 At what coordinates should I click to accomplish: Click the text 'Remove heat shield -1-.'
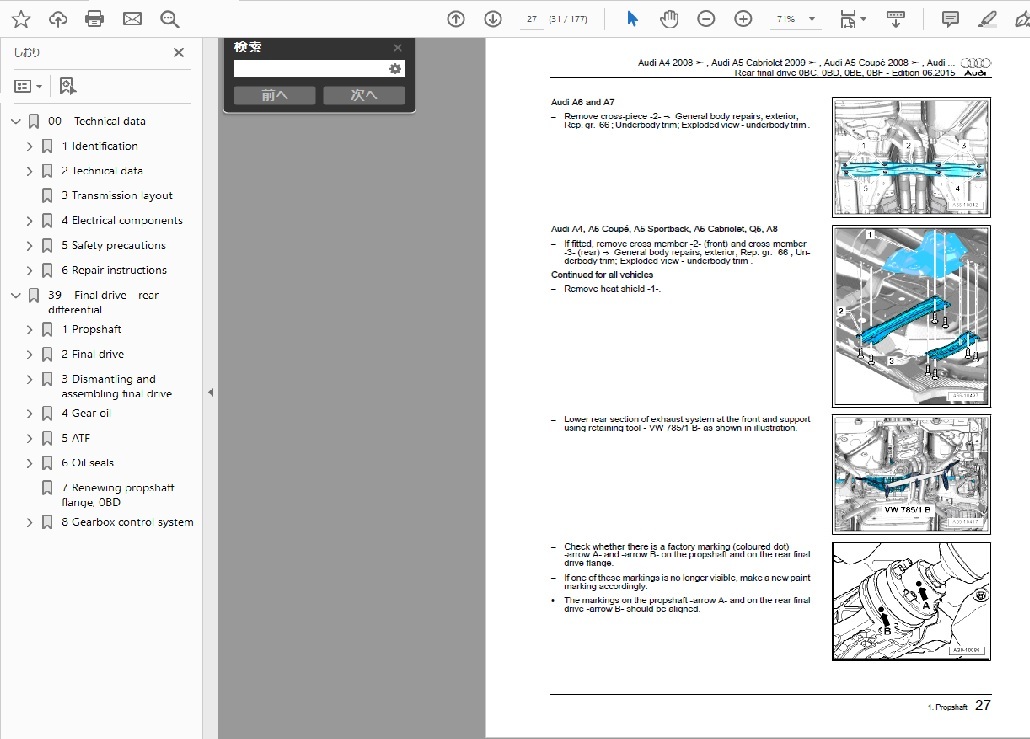612,289
